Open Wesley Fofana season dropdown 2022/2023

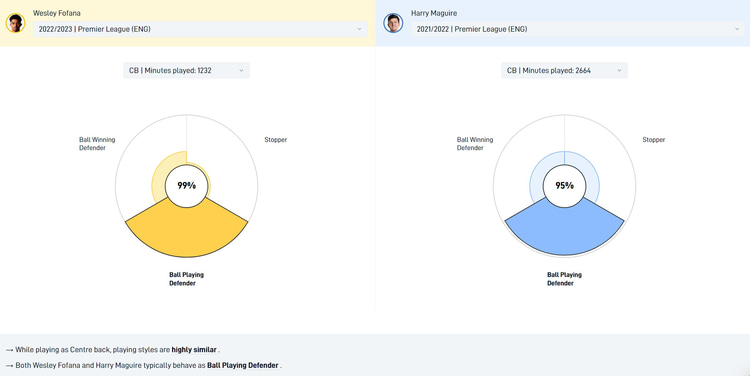[200, 29]
